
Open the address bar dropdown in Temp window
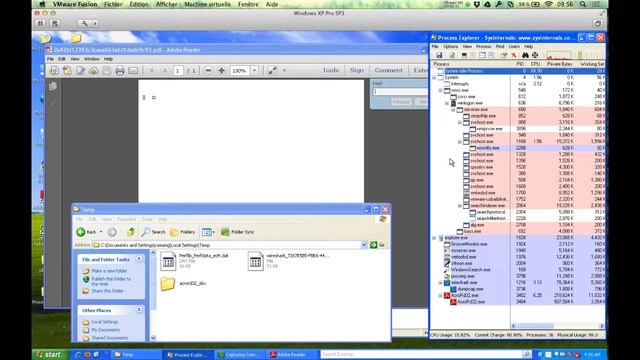[364, 245]
